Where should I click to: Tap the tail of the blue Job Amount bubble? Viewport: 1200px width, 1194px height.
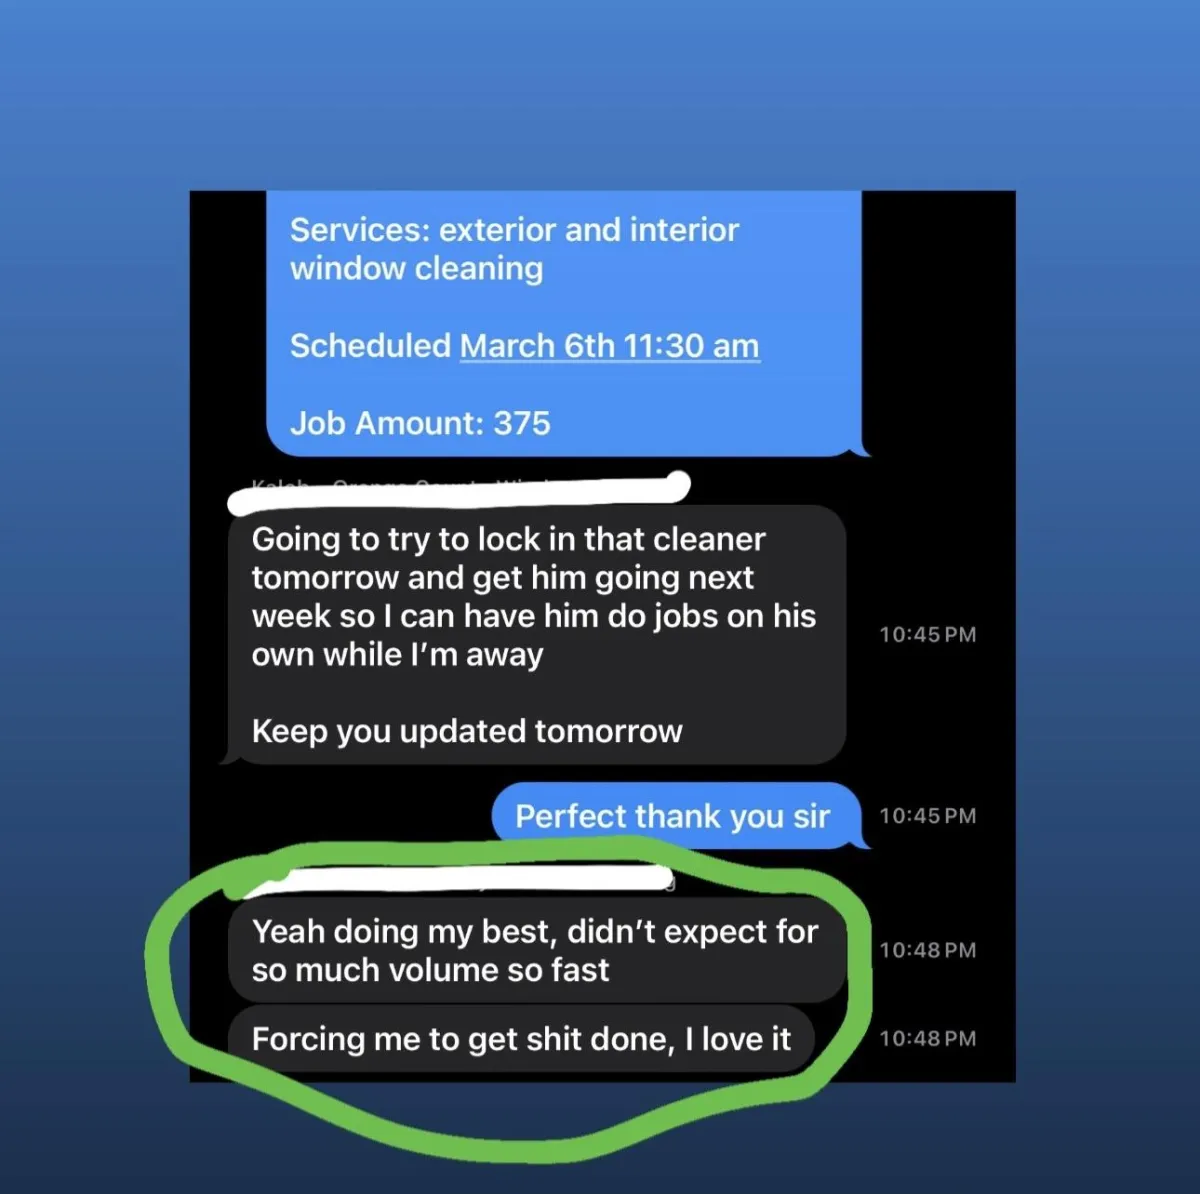click(x=862, y=448)
